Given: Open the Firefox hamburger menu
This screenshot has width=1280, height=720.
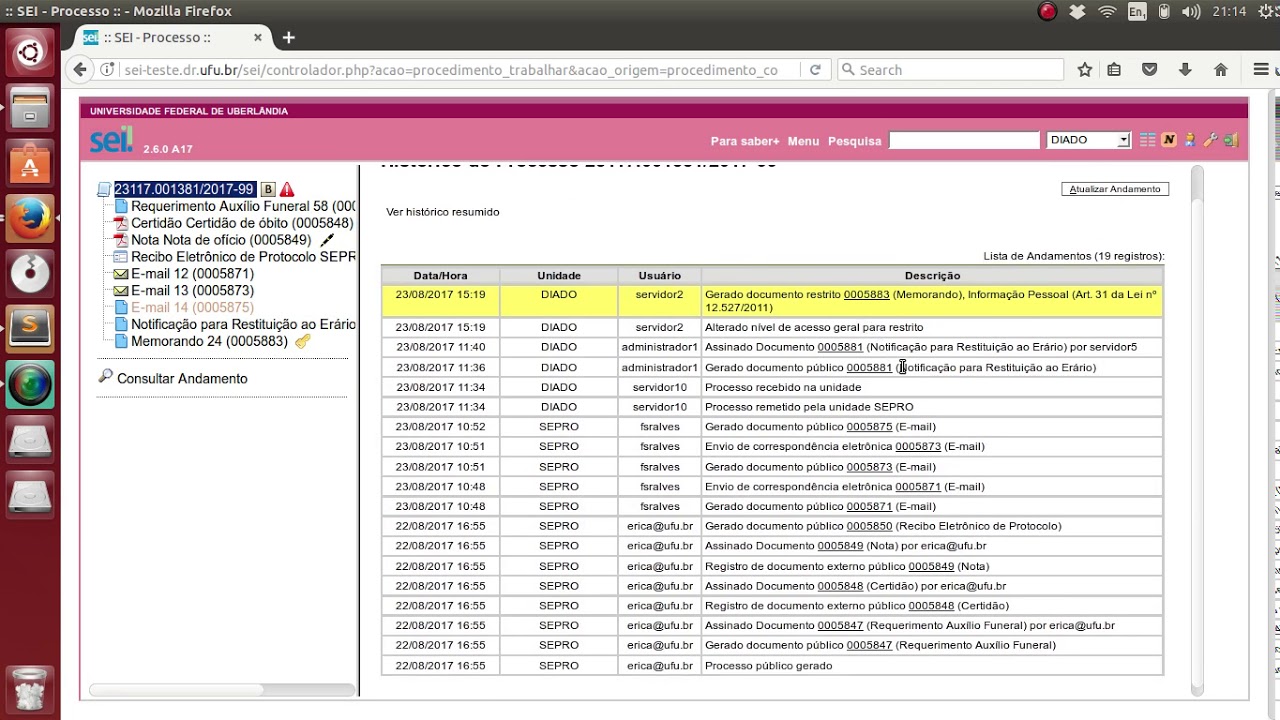Looking at the screenshot, I should coord(1261,70).
